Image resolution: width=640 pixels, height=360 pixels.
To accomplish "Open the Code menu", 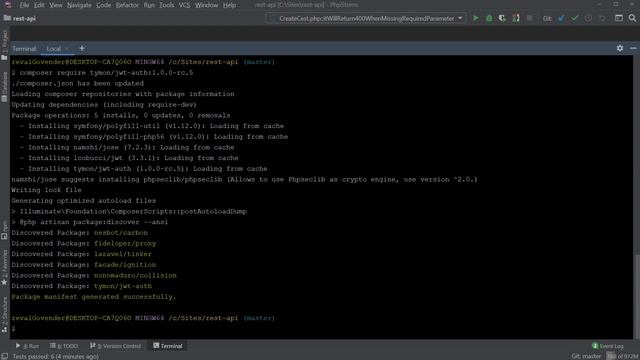I will [x=103, y=5].
